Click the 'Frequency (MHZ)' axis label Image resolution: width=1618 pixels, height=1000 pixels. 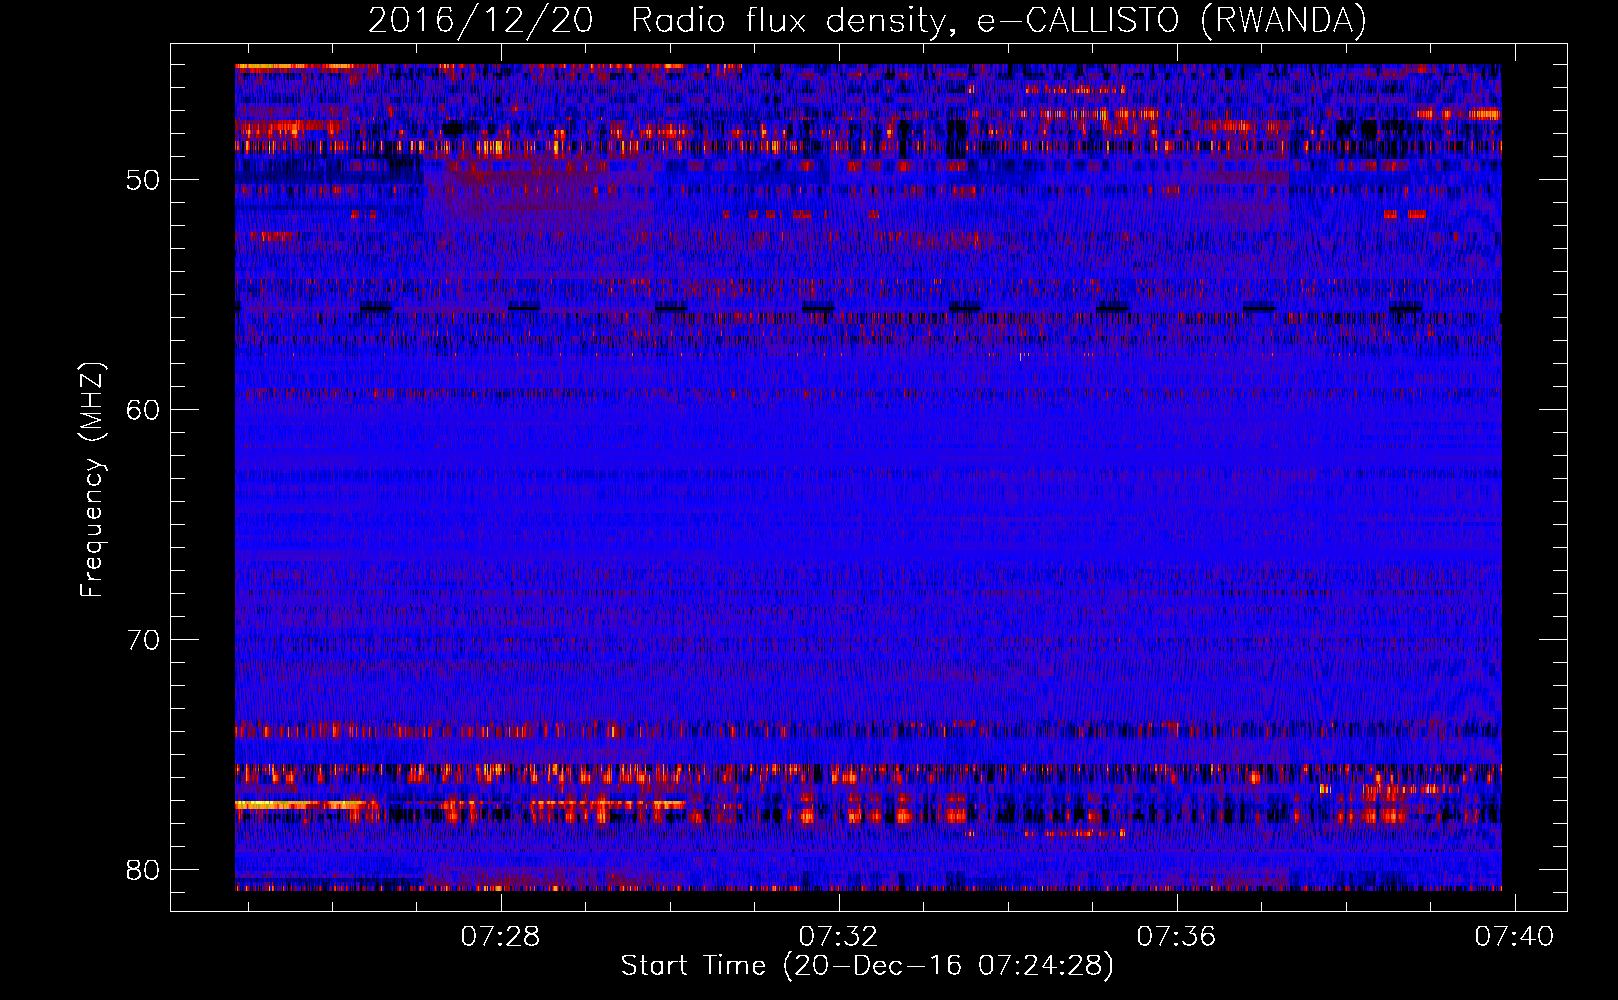tap(92, 480)
